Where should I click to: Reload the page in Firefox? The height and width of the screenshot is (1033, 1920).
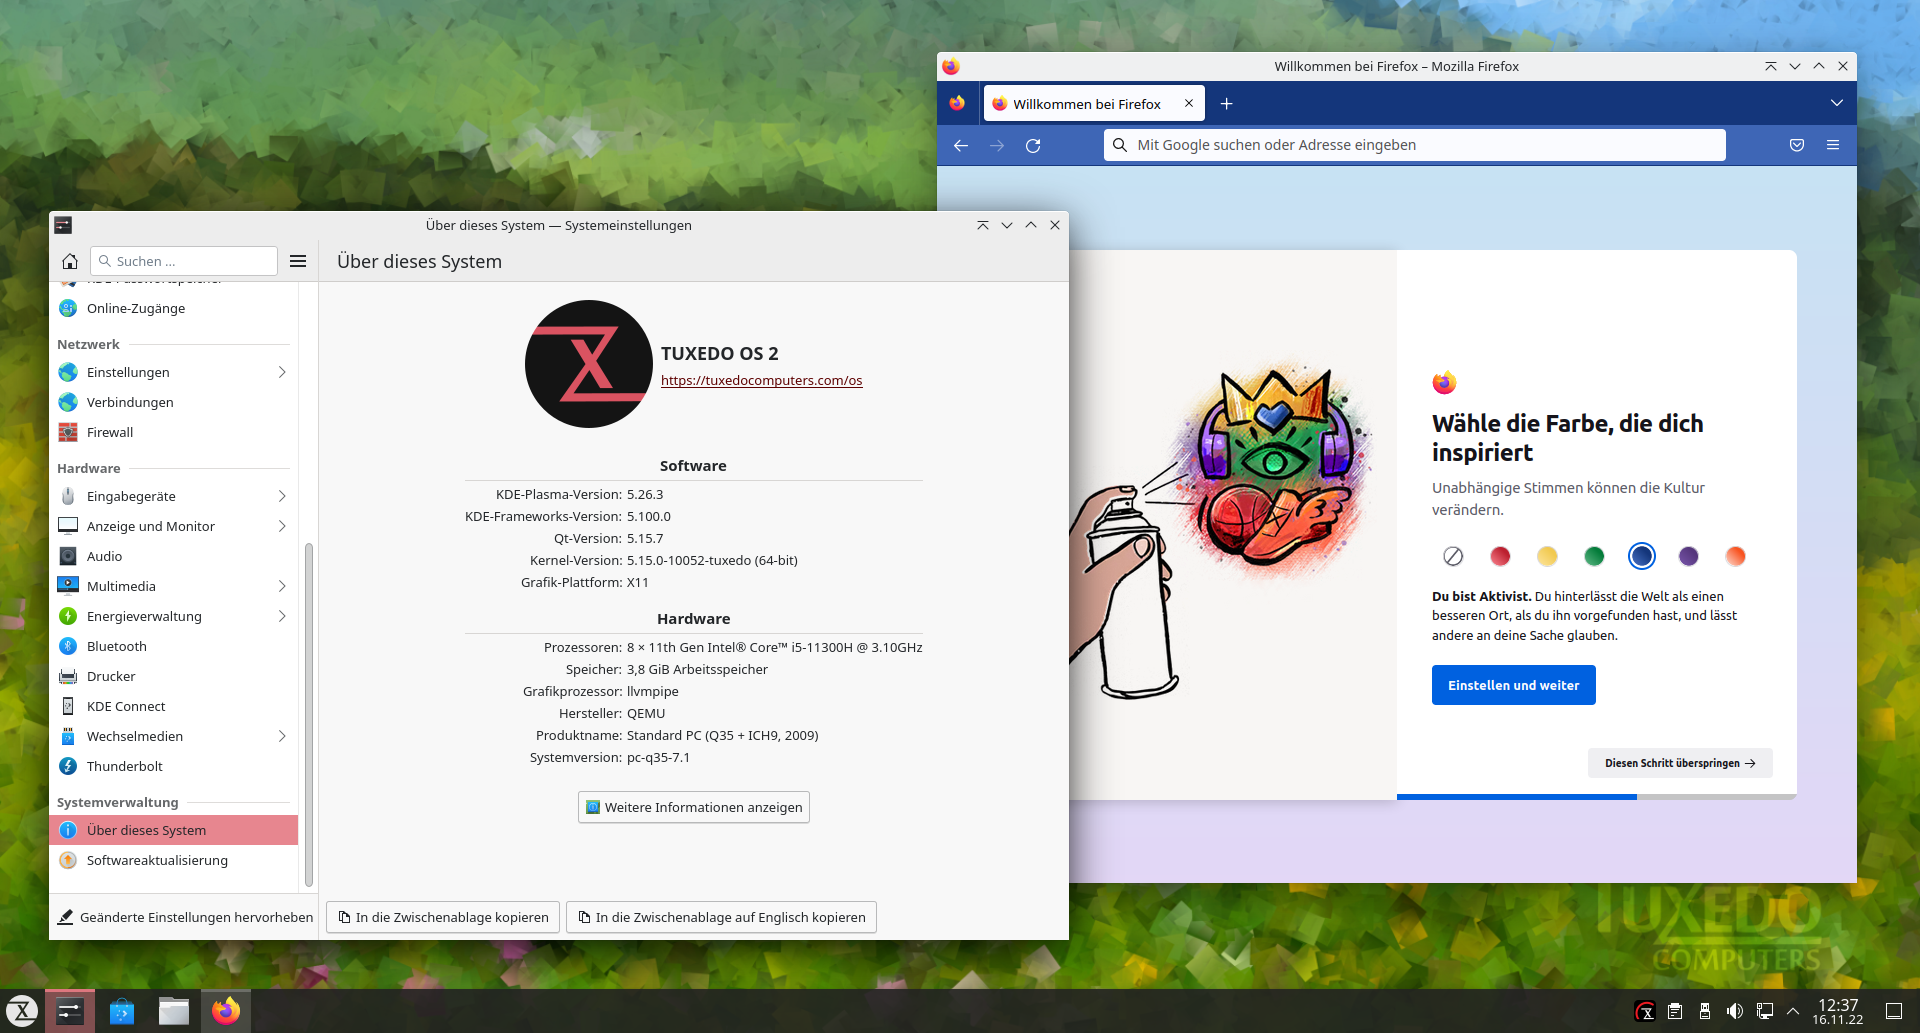[1033, 145]
